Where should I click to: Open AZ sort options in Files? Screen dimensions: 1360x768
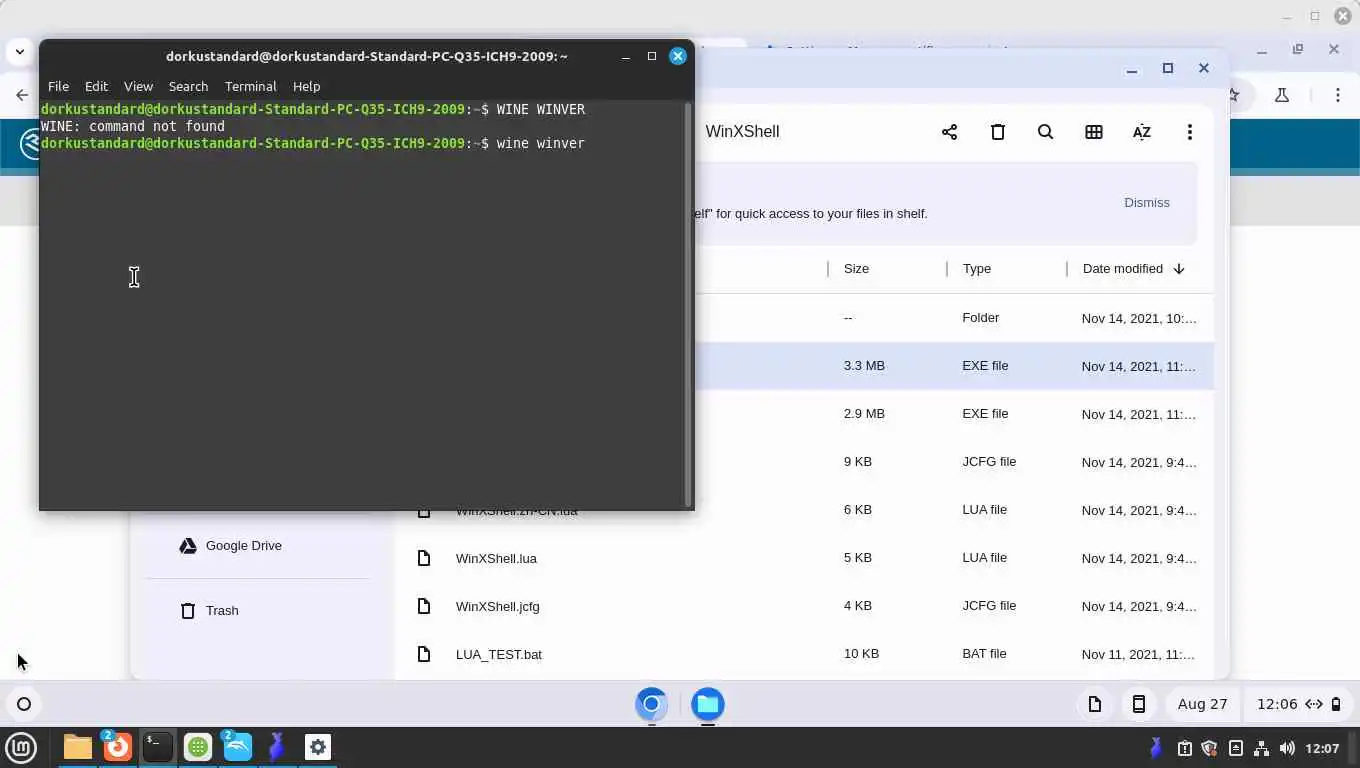[1141, 132]
